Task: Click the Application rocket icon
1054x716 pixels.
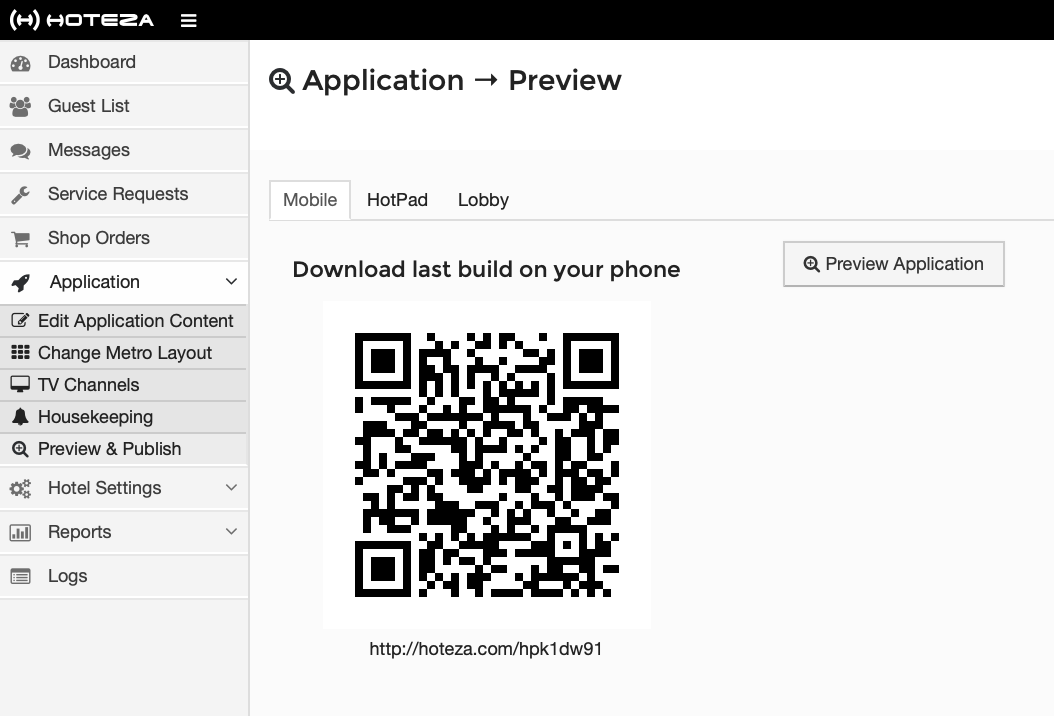Action: coord(21,283)
